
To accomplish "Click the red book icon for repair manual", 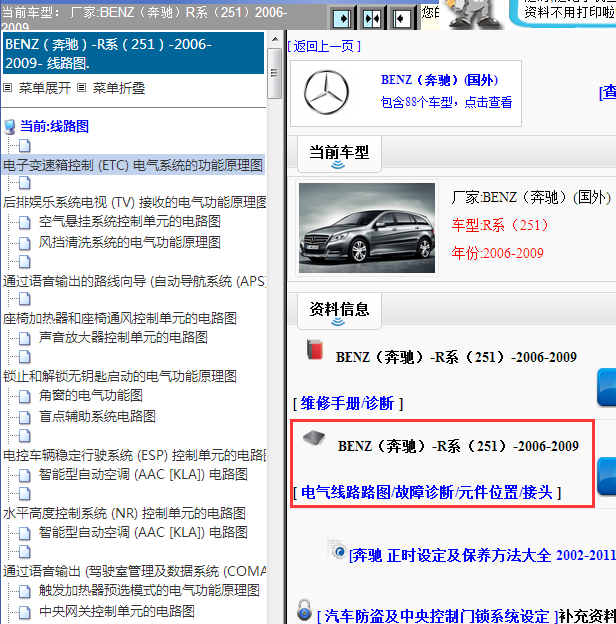I will (315, 349).
